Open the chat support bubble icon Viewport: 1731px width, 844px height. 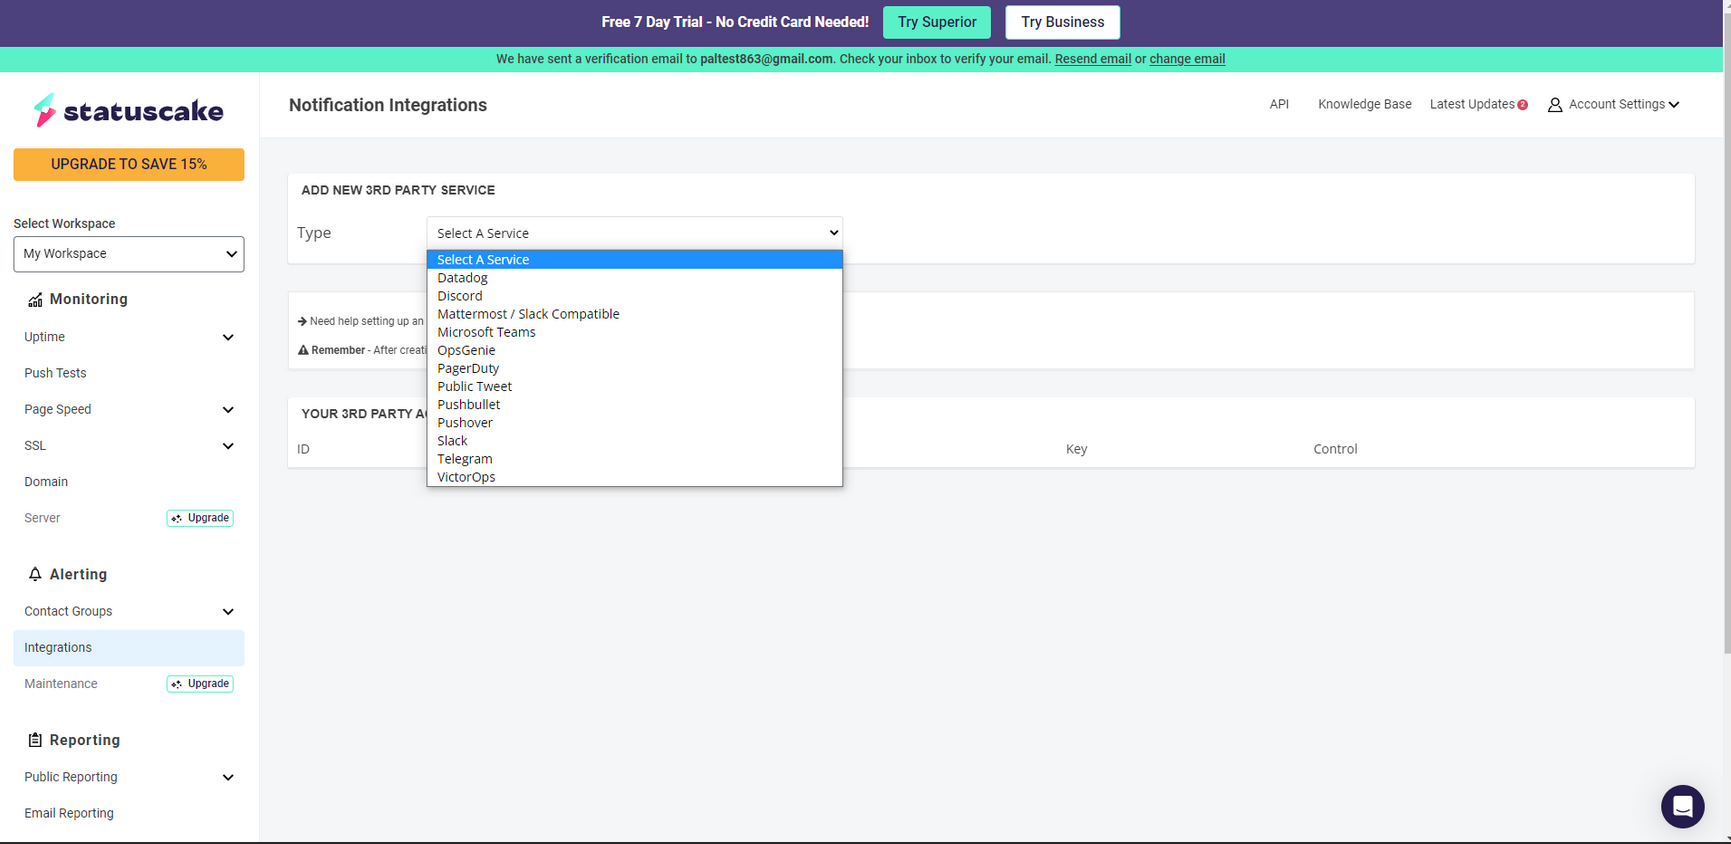[x=1683, y=806]
